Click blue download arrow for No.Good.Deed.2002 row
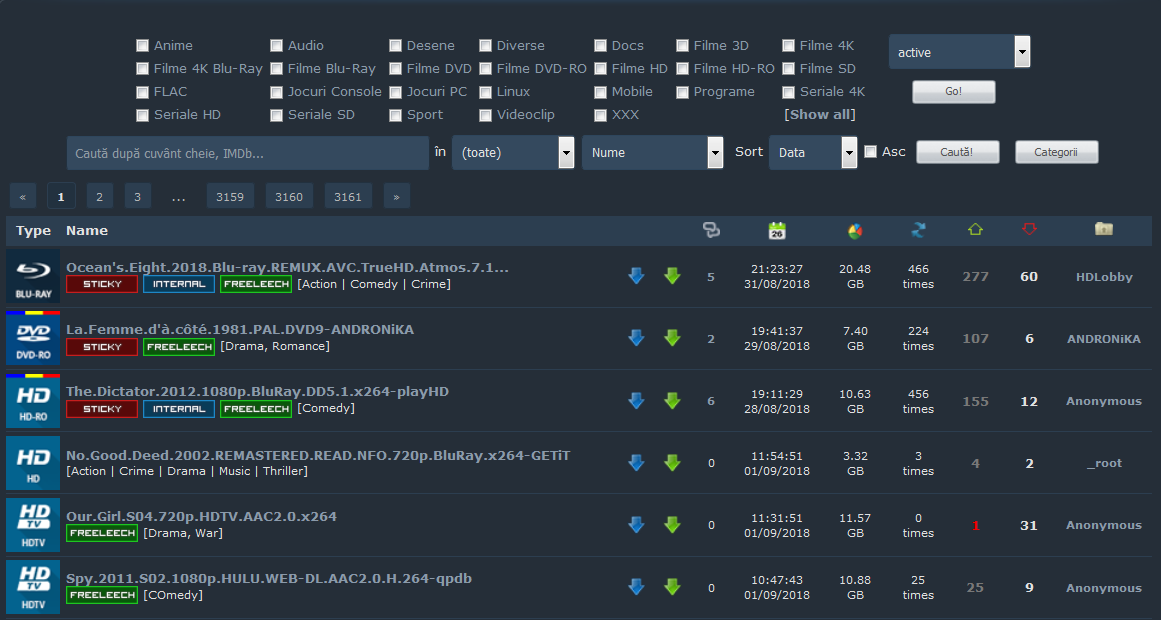 click(x=636, y=463)
